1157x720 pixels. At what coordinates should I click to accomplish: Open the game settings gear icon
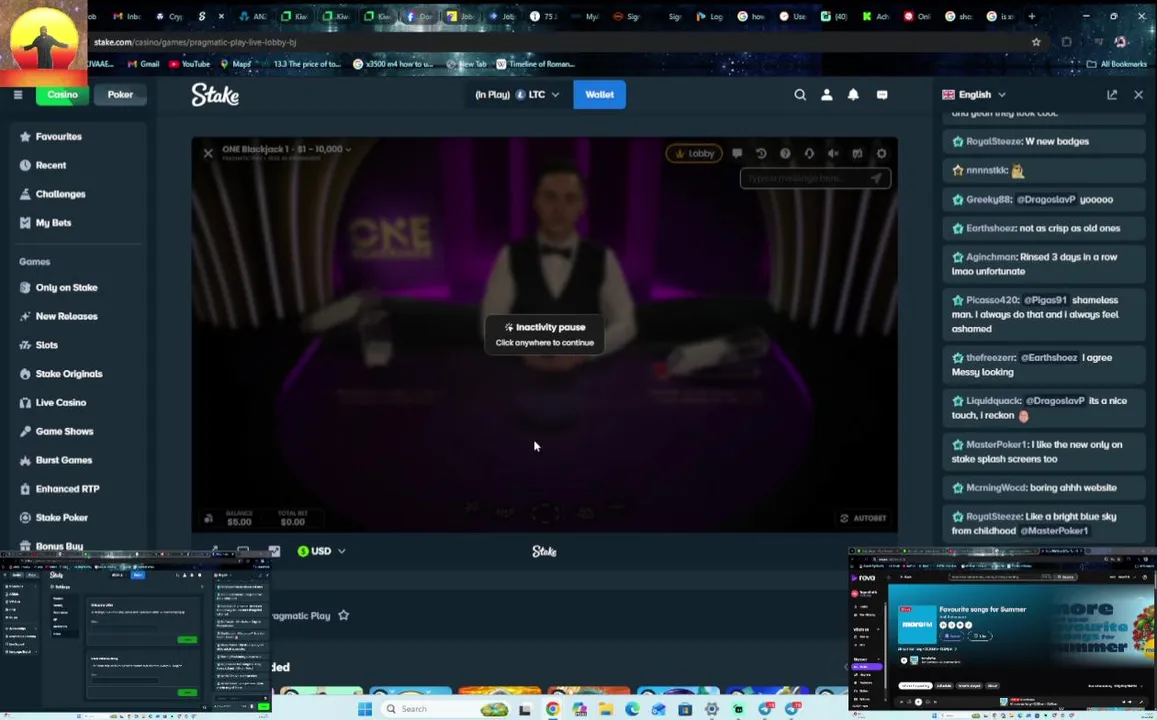pos(882,153)
